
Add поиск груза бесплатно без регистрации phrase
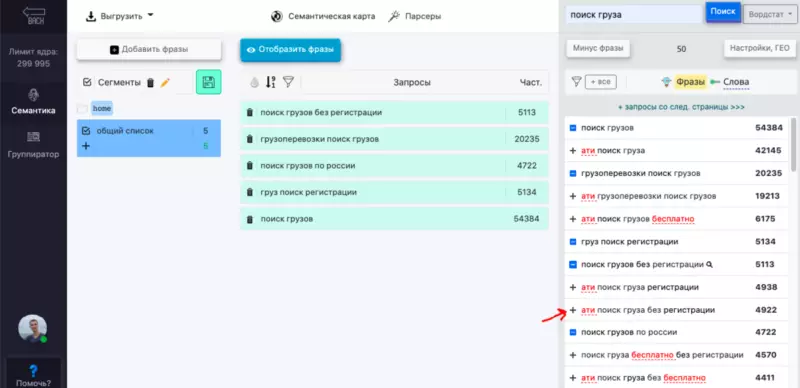572,355
